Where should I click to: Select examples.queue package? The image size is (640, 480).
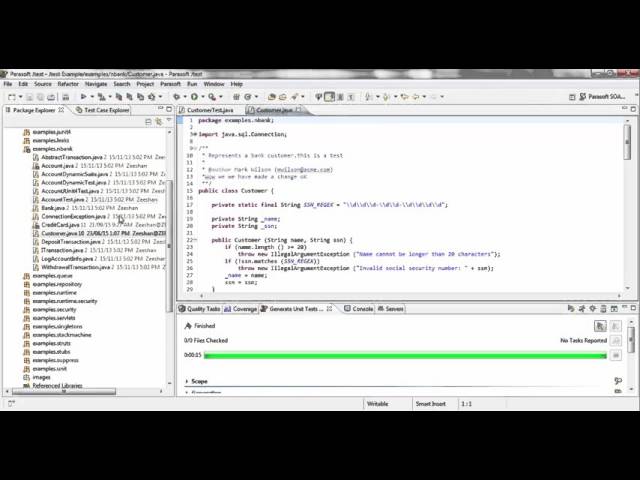(52, 276)
